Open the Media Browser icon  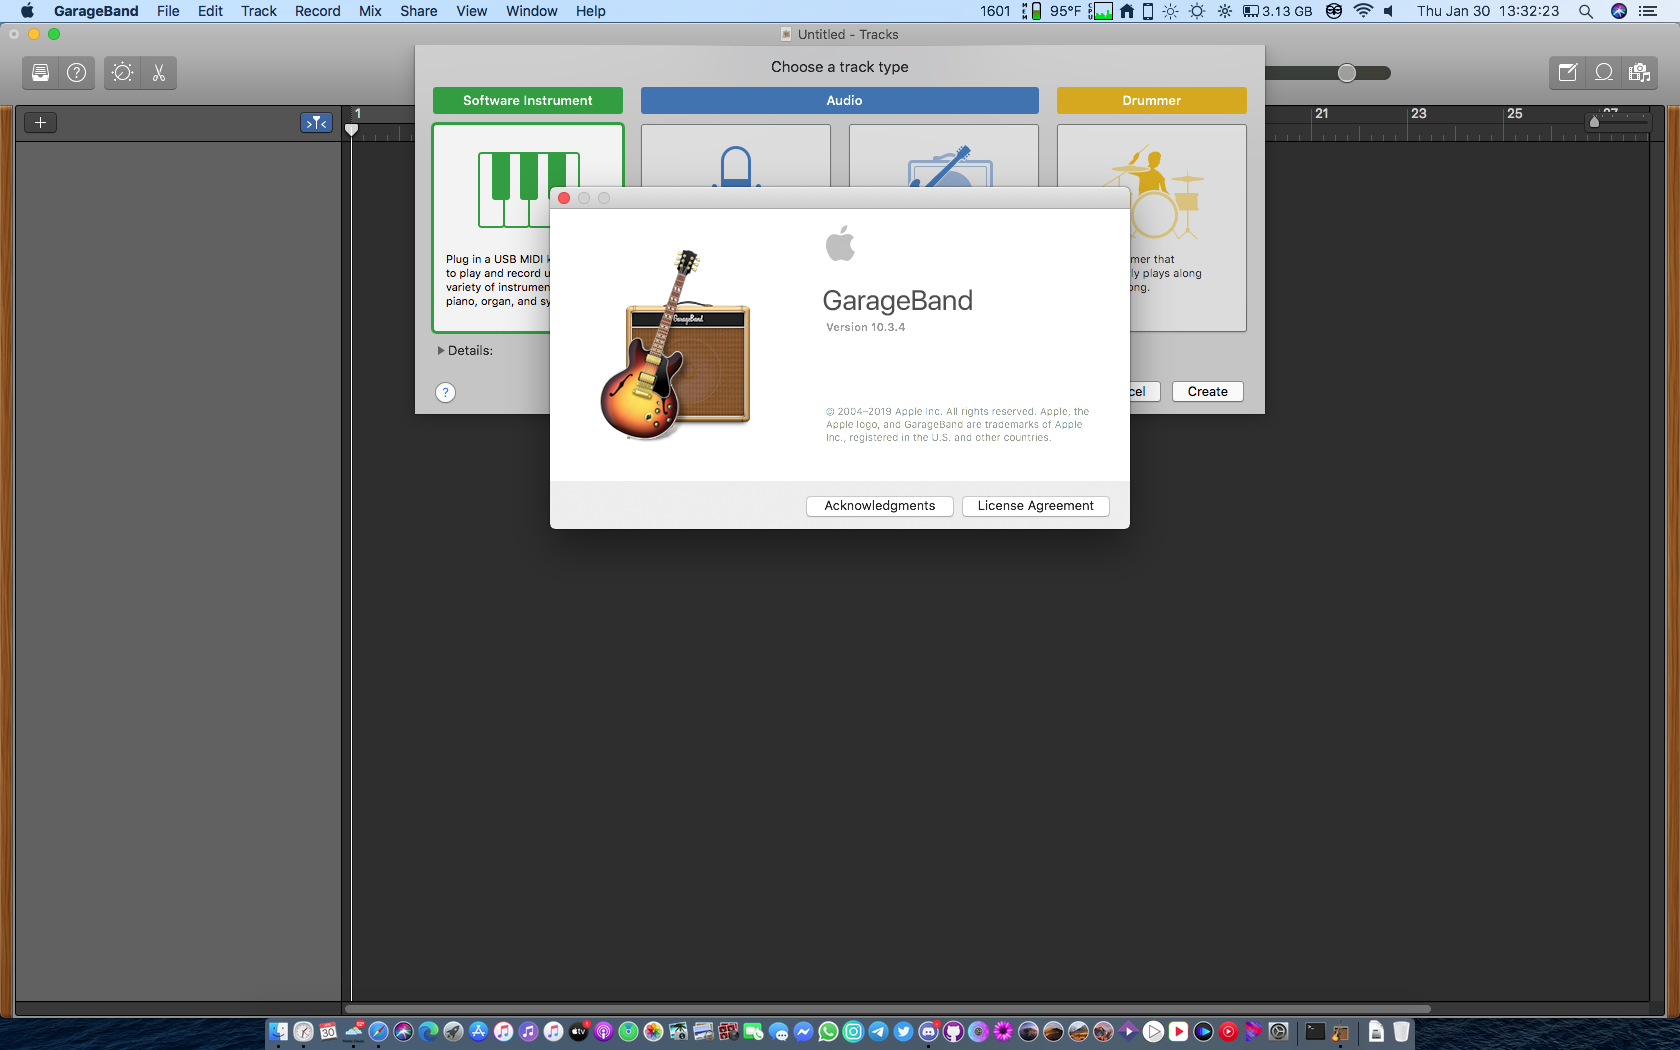coord(1639,72)
